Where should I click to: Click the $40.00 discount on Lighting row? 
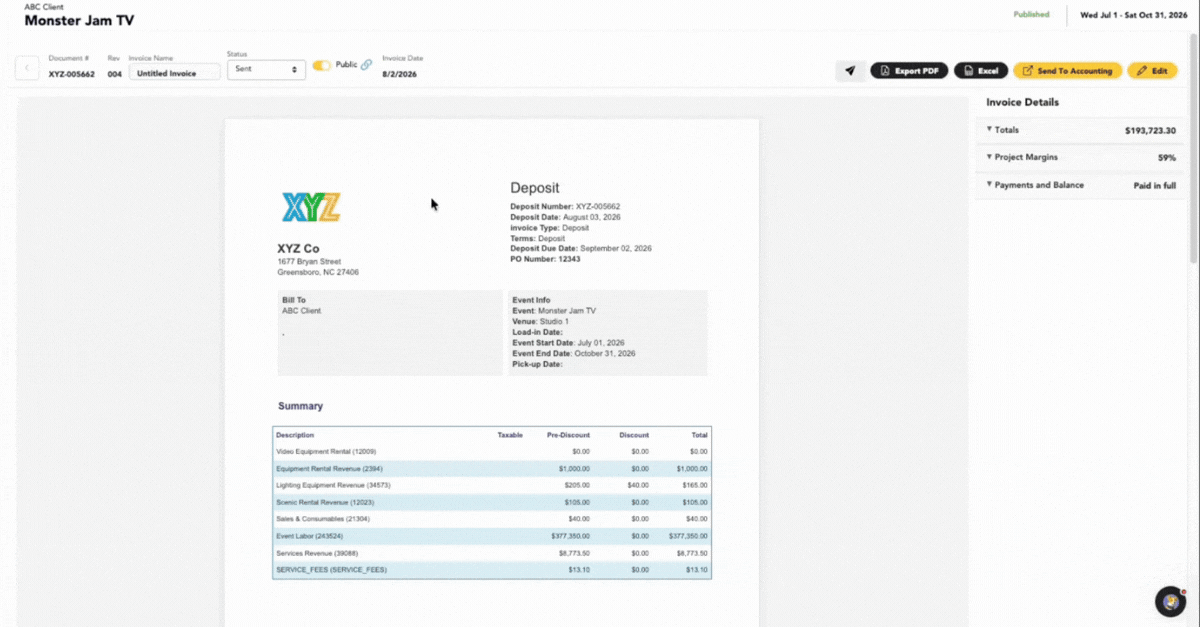click(x=637, y=485)
